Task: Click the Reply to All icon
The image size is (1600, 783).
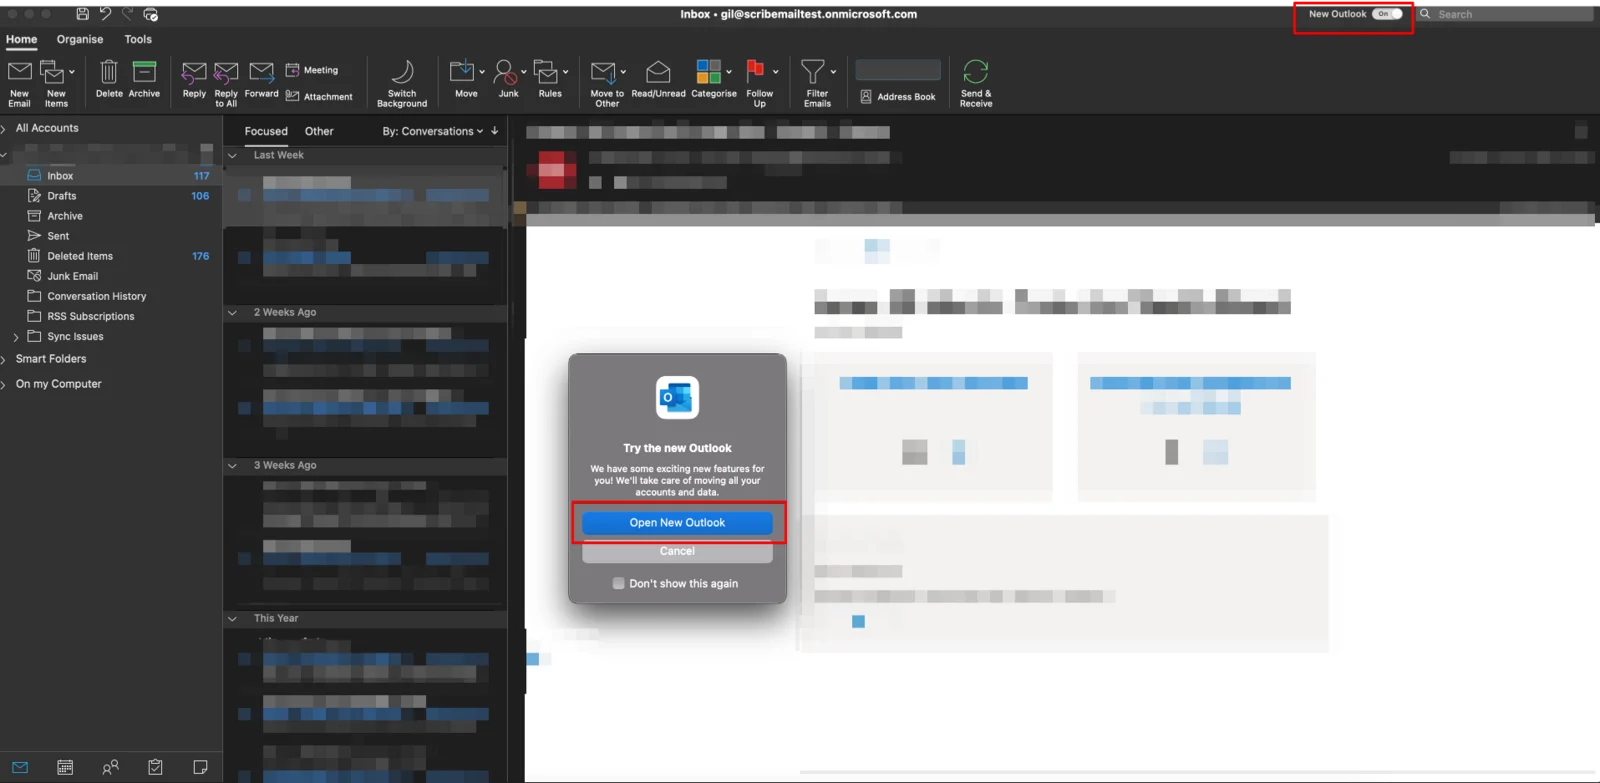Action: pyautogui.click(x=226, y=72)
